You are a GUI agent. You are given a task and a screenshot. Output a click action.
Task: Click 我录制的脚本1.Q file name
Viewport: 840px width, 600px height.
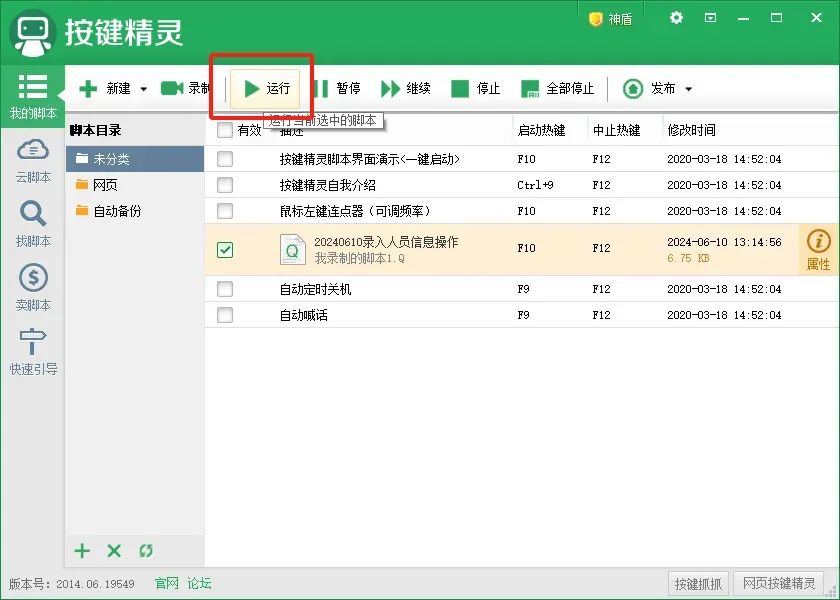click(x=359, y=258)
